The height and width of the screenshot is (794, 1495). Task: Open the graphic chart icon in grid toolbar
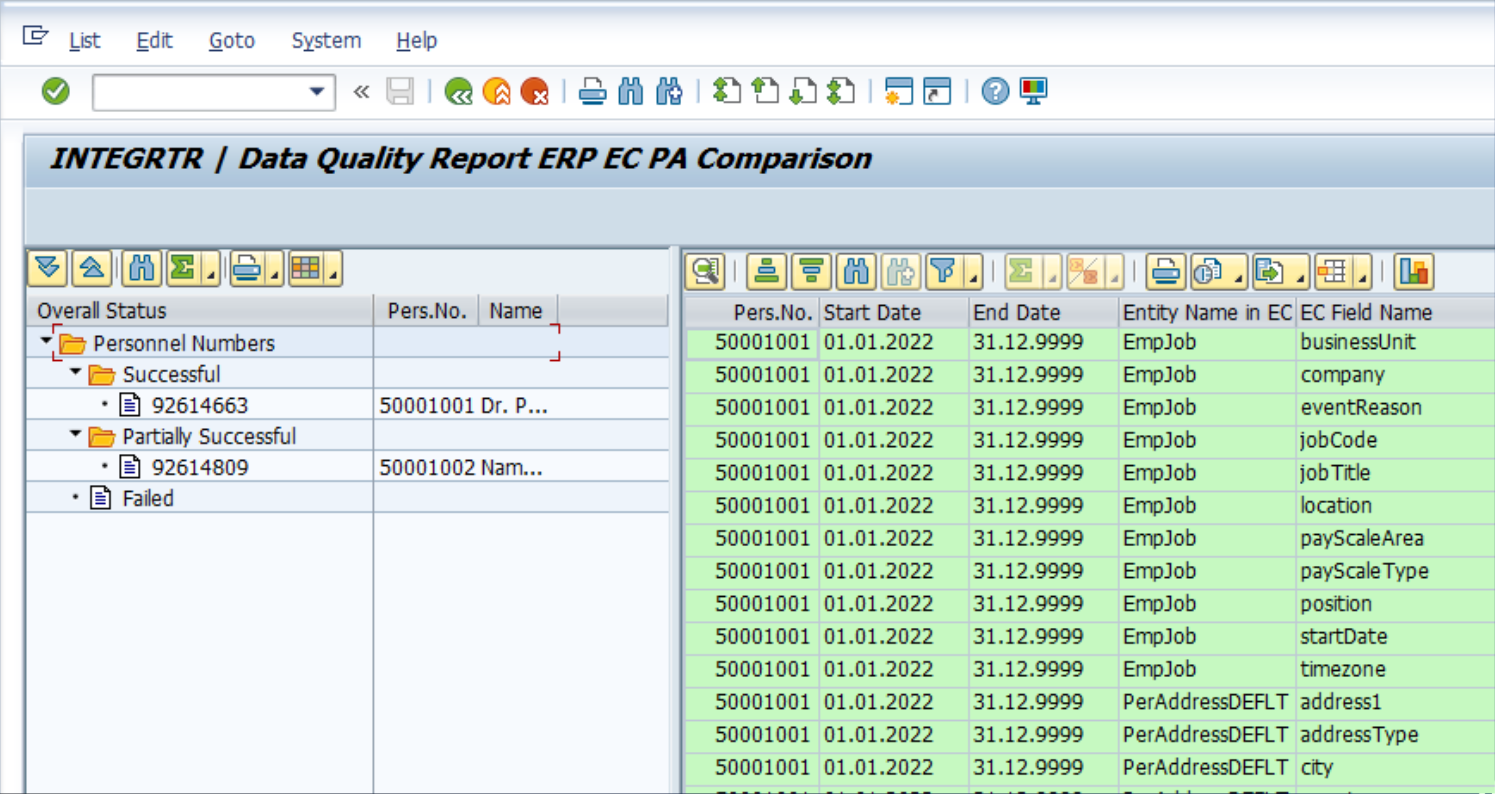(1413, 271)
